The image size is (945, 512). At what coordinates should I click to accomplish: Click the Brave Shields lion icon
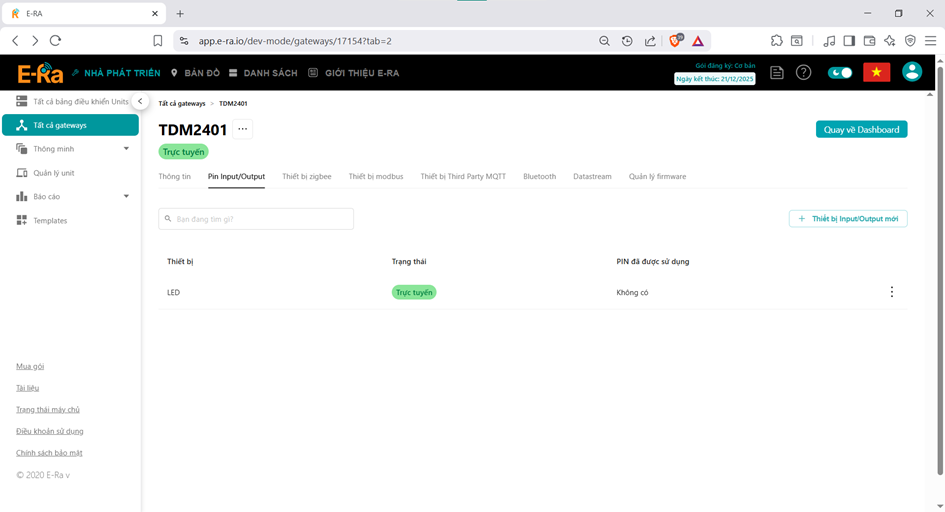coord(675,41)
